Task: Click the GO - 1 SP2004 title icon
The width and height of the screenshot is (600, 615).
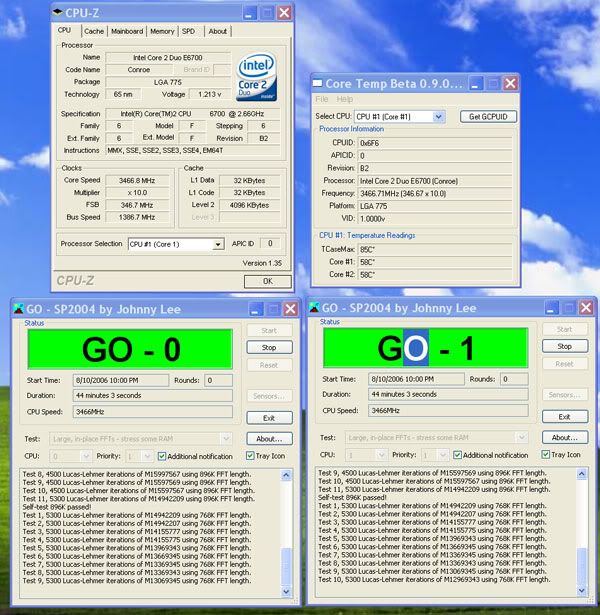Action: click(314, 308)
